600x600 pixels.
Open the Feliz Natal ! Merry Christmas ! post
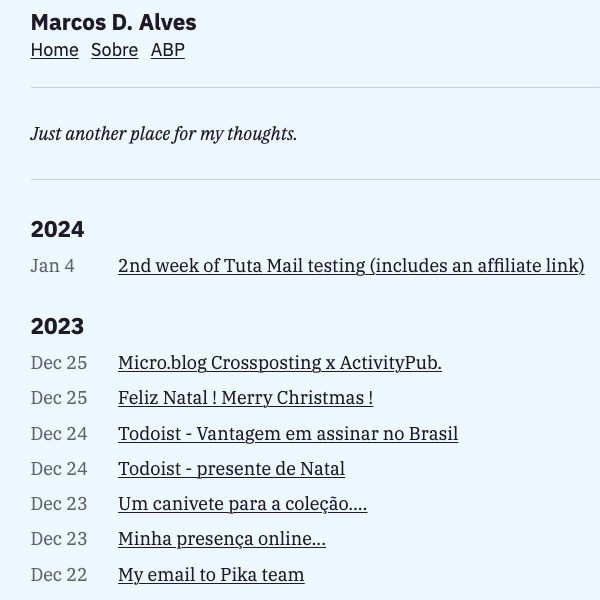click(245, 398)
